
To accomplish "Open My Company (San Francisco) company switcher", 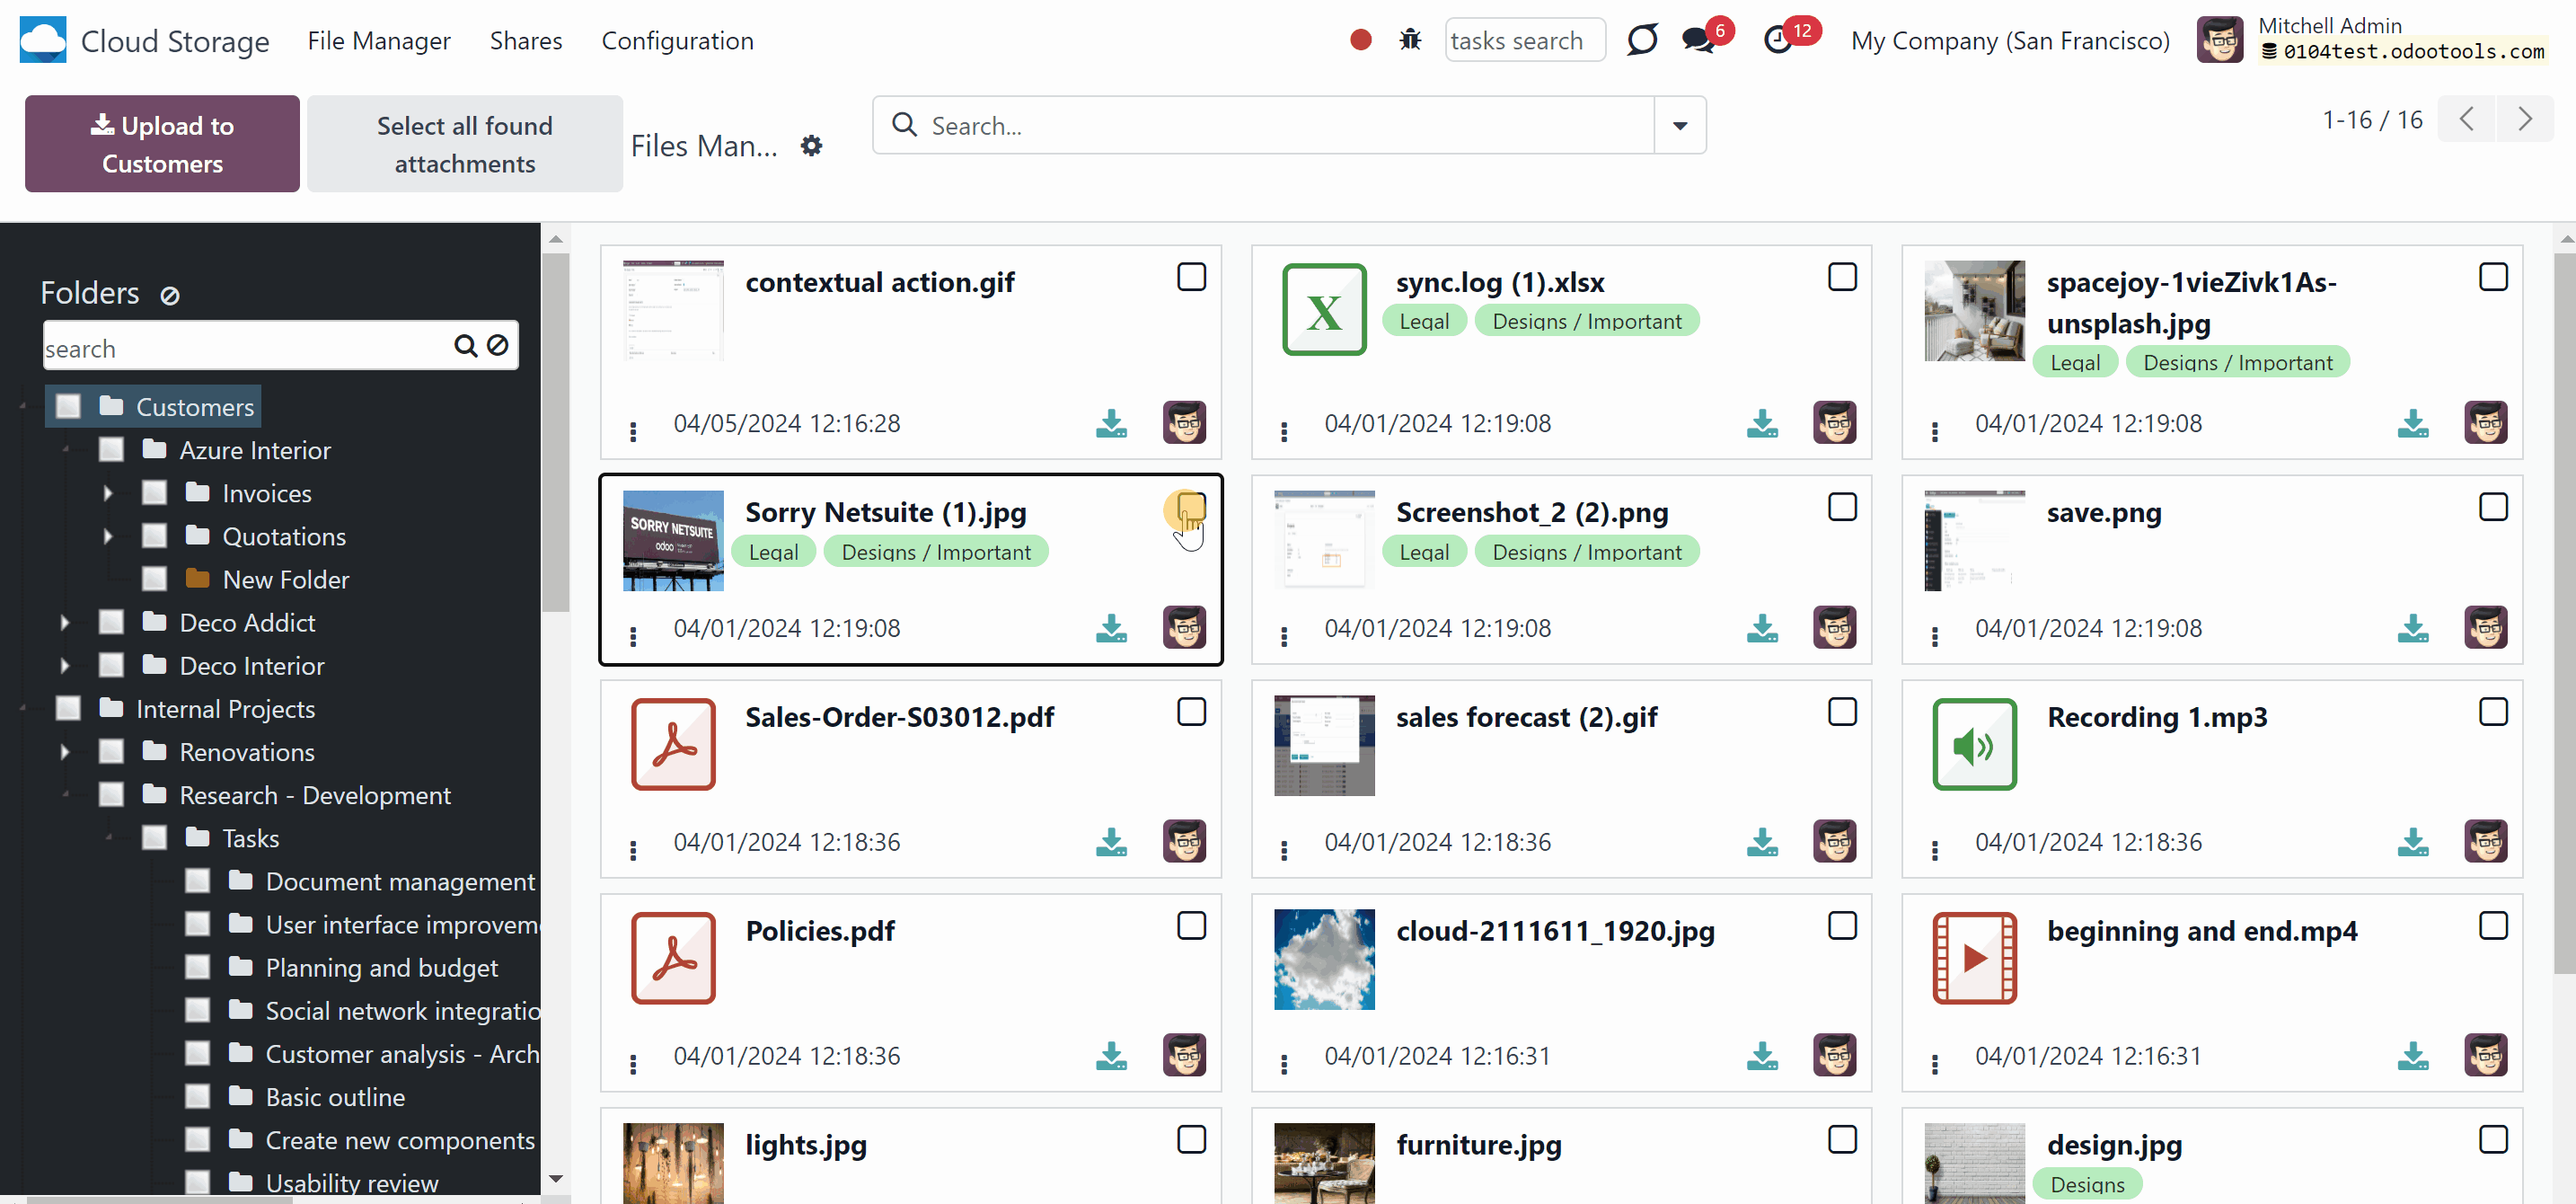I will point(2010,40).
